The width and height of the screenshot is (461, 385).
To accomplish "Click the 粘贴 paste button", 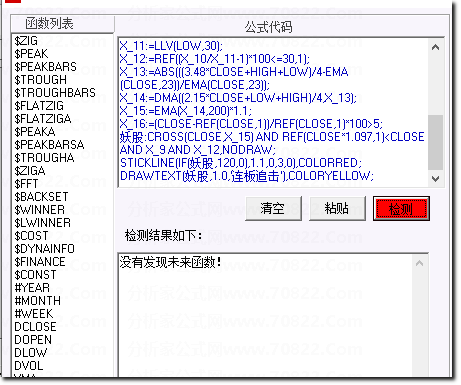I will point(337,209).
